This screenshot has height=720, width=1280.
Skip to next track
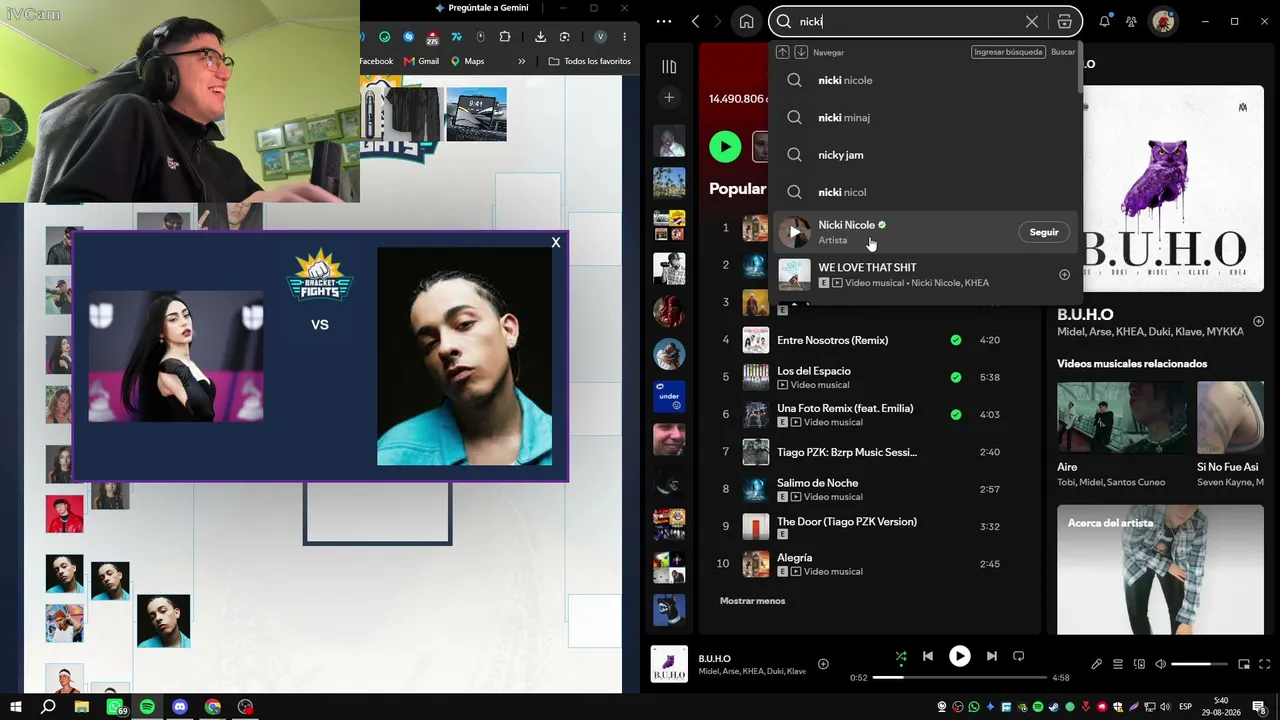(x=991, y=656)
